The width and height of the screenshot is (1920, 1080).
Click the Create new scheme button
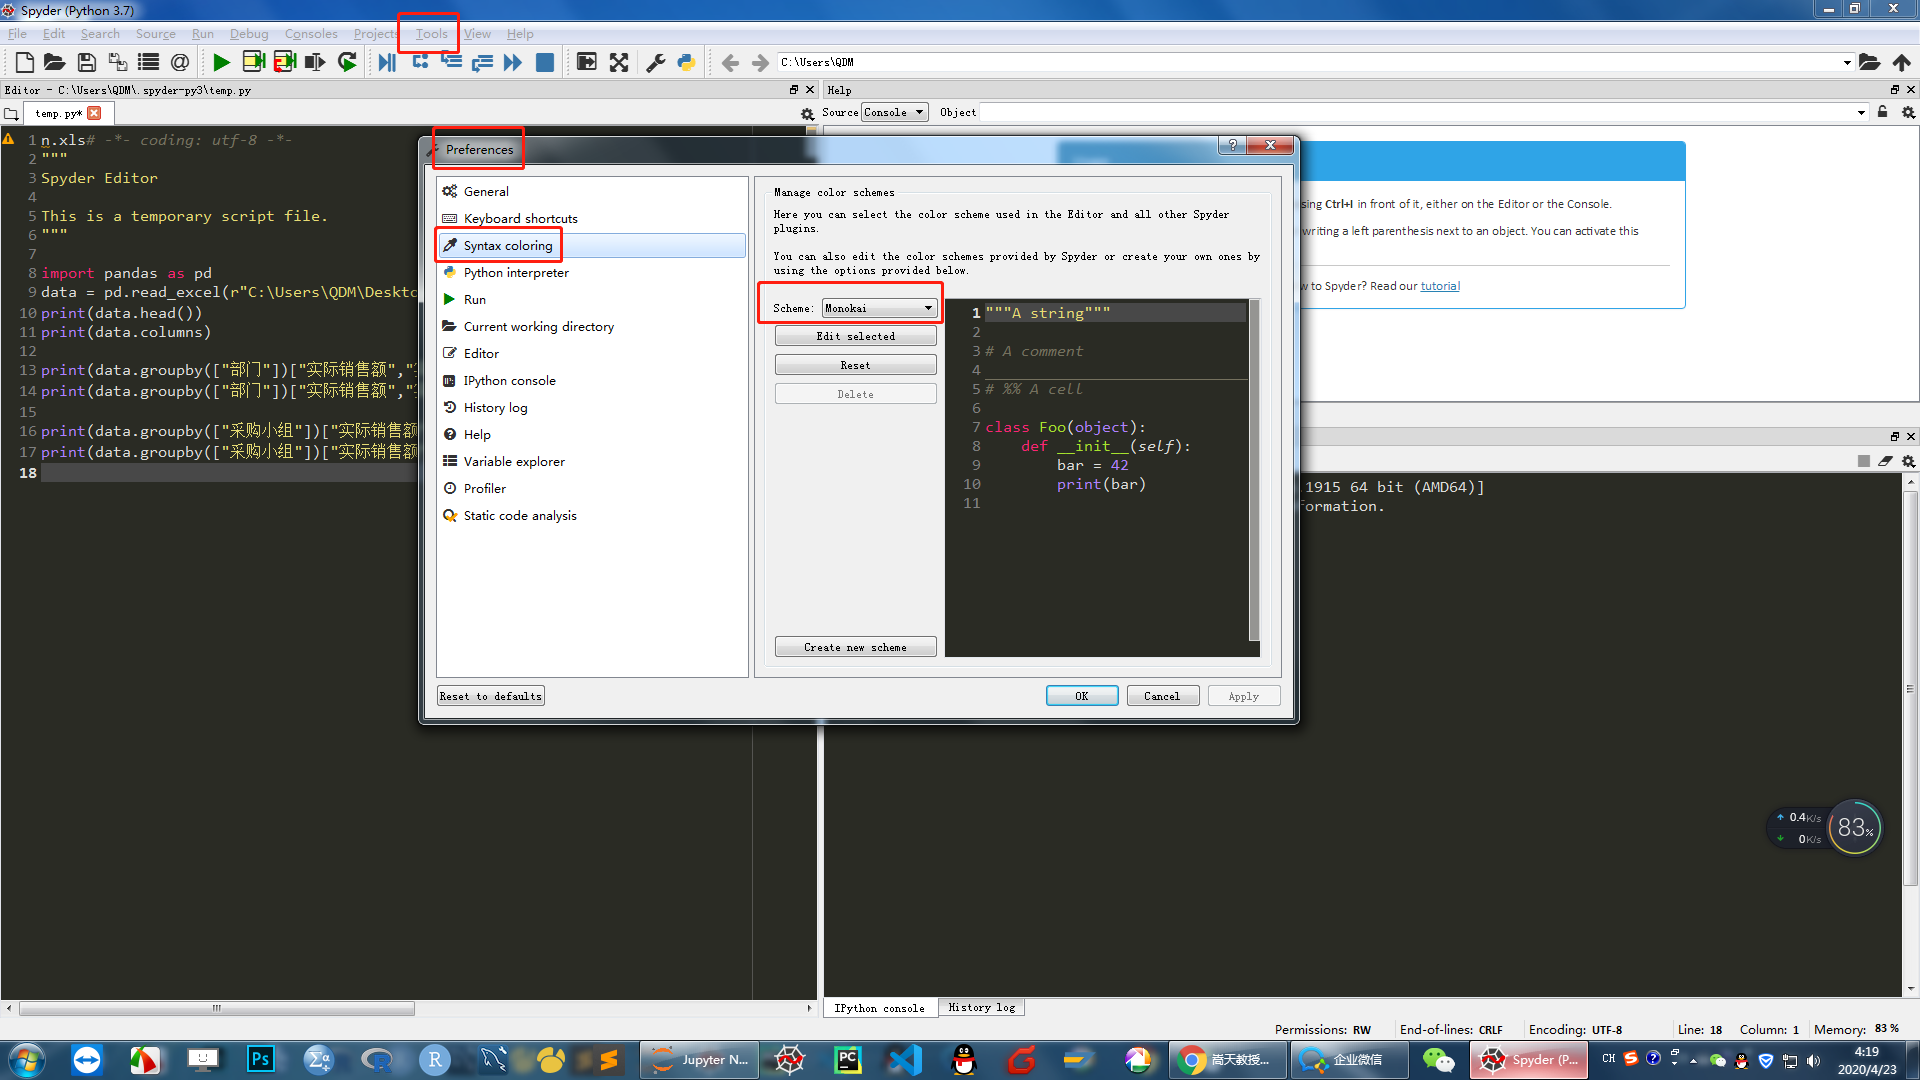click(855, 647)
